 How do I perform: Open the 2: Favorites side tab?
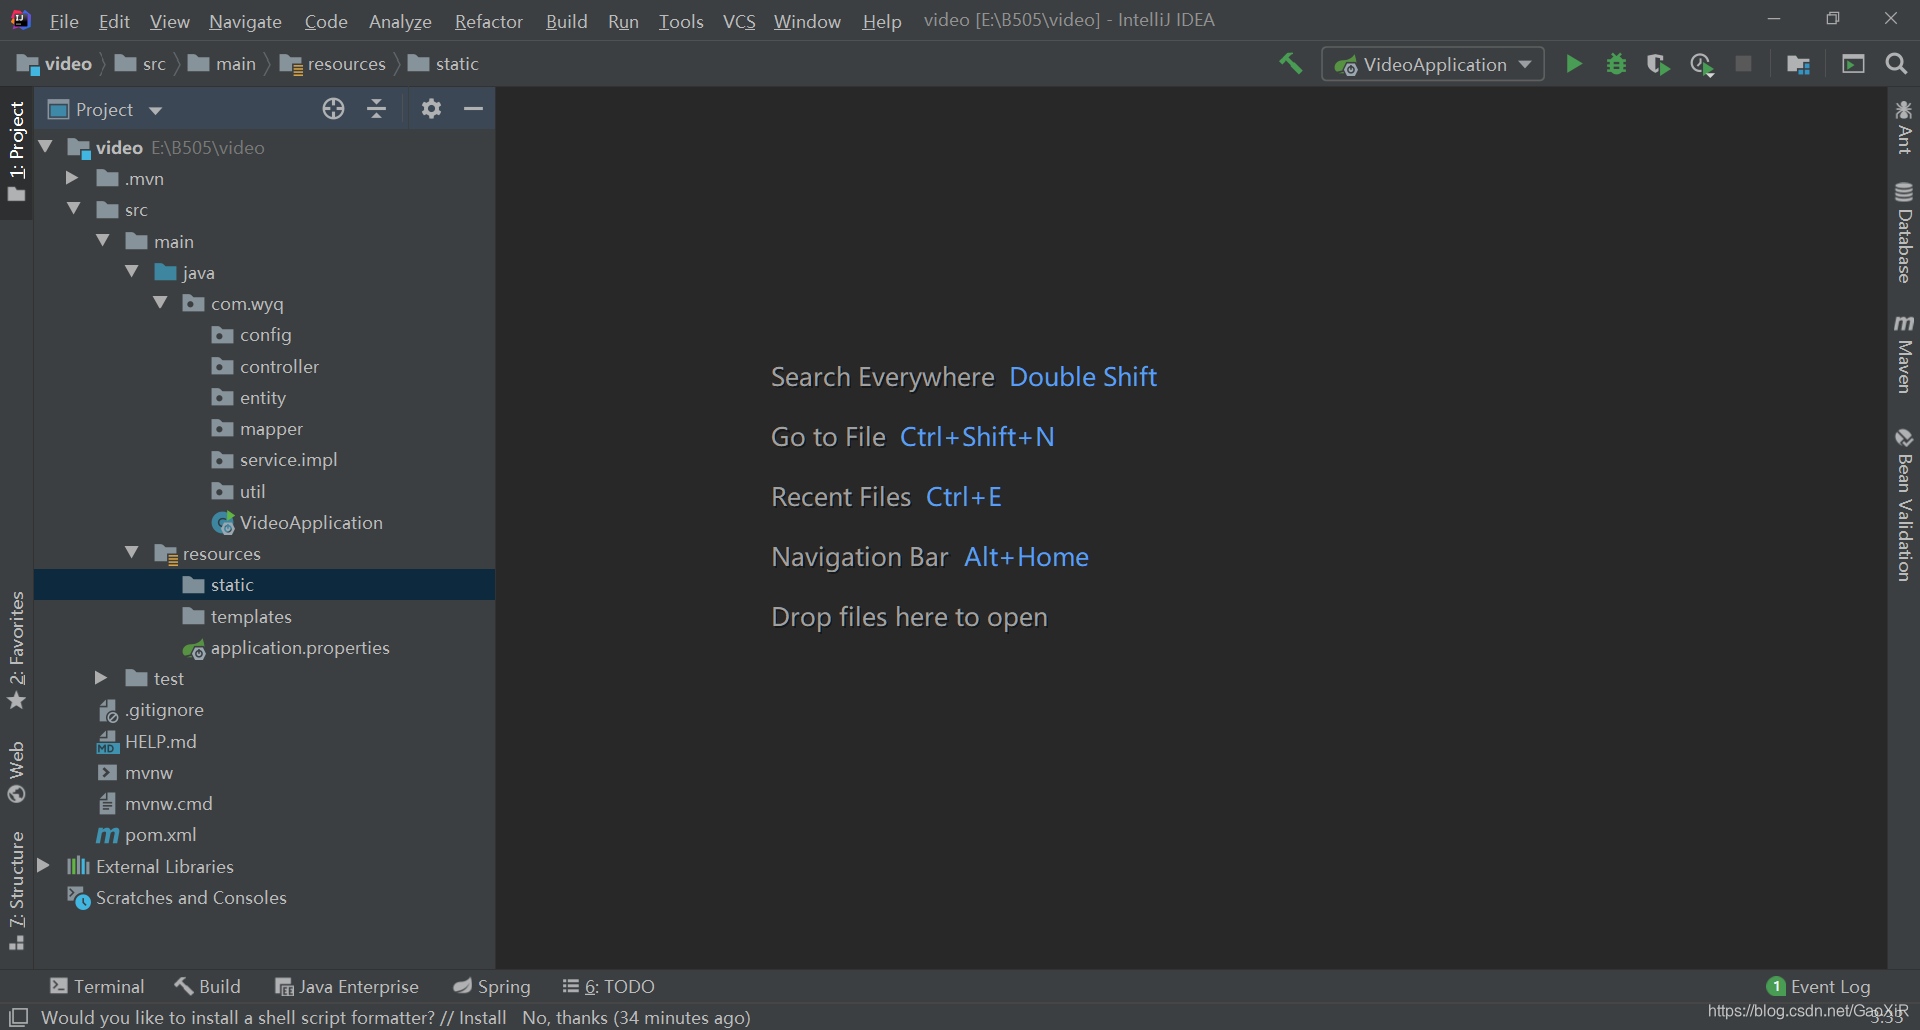click(x=16, y=650)
